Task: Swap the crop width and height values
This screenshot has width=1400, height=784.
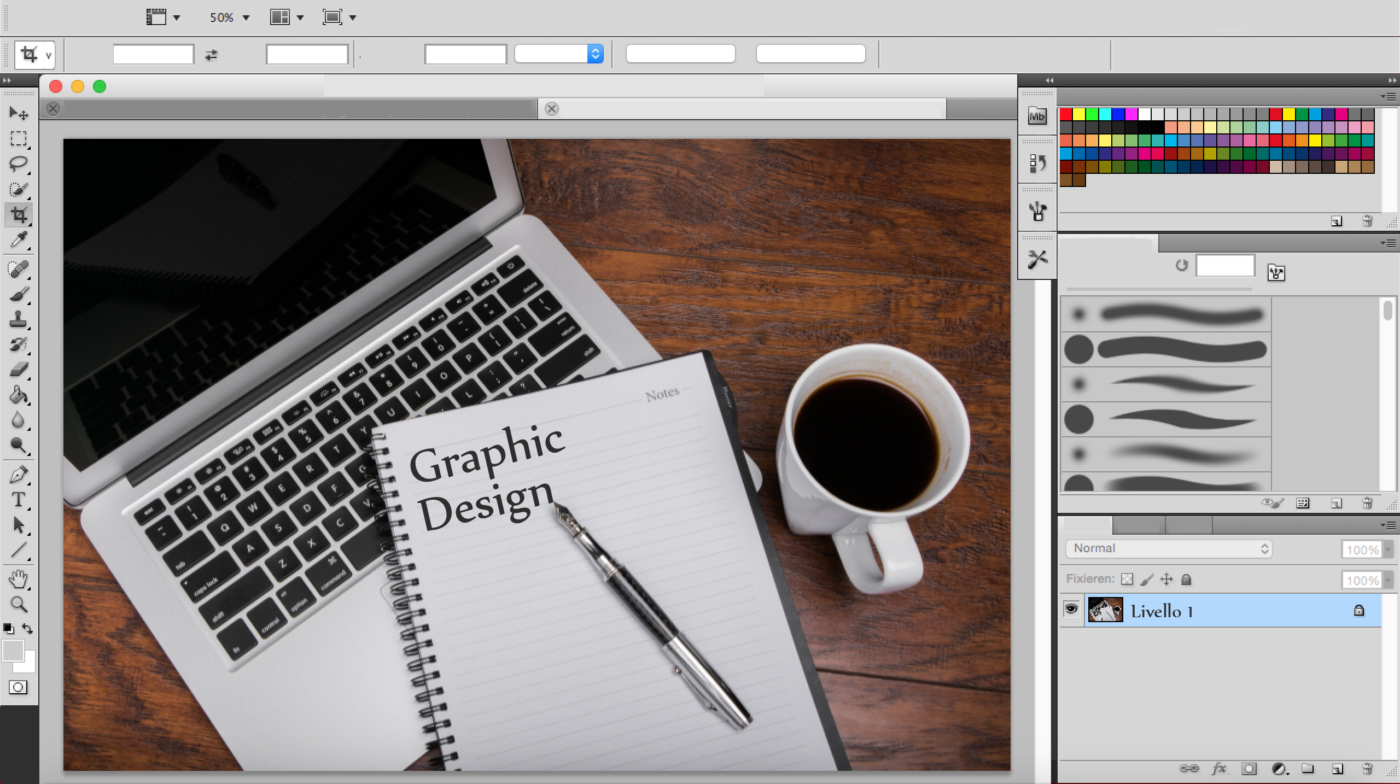Action: pyautogui.click(x=211, y=55)
